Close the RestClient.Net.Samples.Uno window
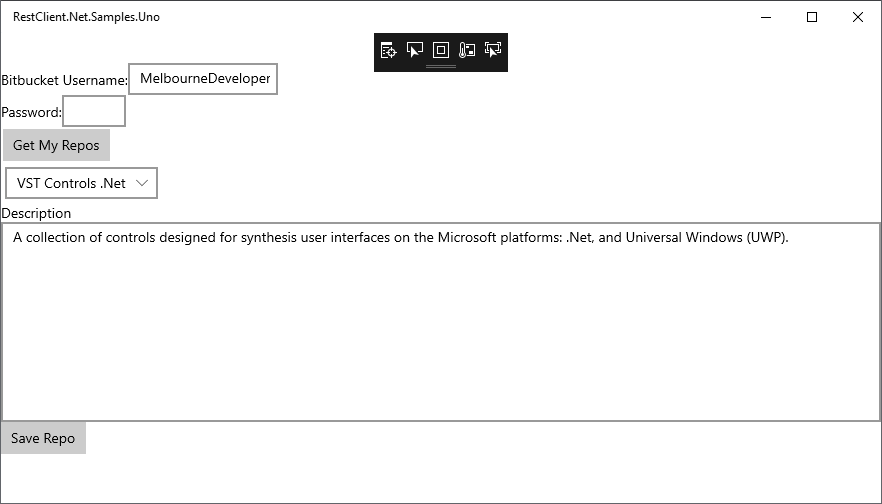 pos(857,17)
